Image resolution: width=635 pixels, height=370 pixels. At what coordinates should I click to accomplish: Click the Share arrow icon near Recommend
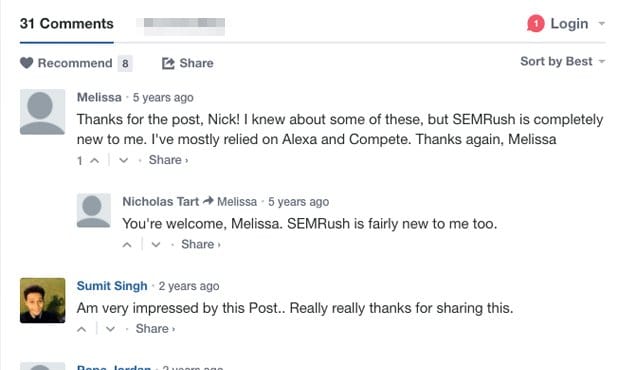pyautogui.click(x=168, y=63)
